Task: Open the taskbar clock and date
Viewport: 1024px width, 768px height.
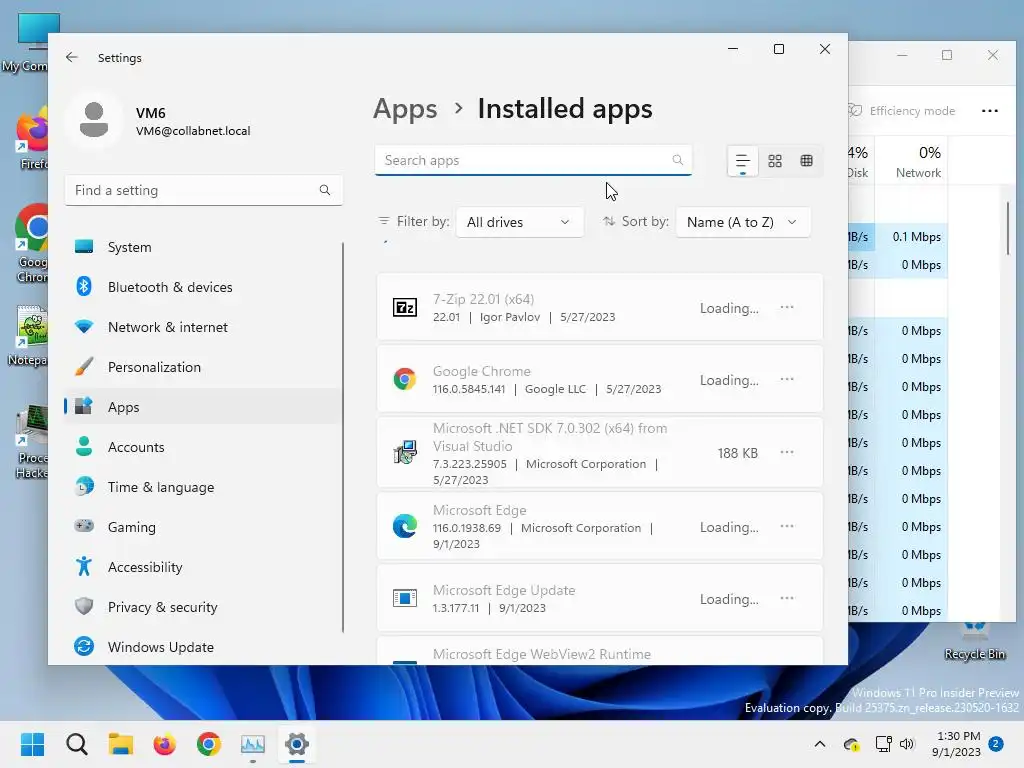Action: [956, 744]
